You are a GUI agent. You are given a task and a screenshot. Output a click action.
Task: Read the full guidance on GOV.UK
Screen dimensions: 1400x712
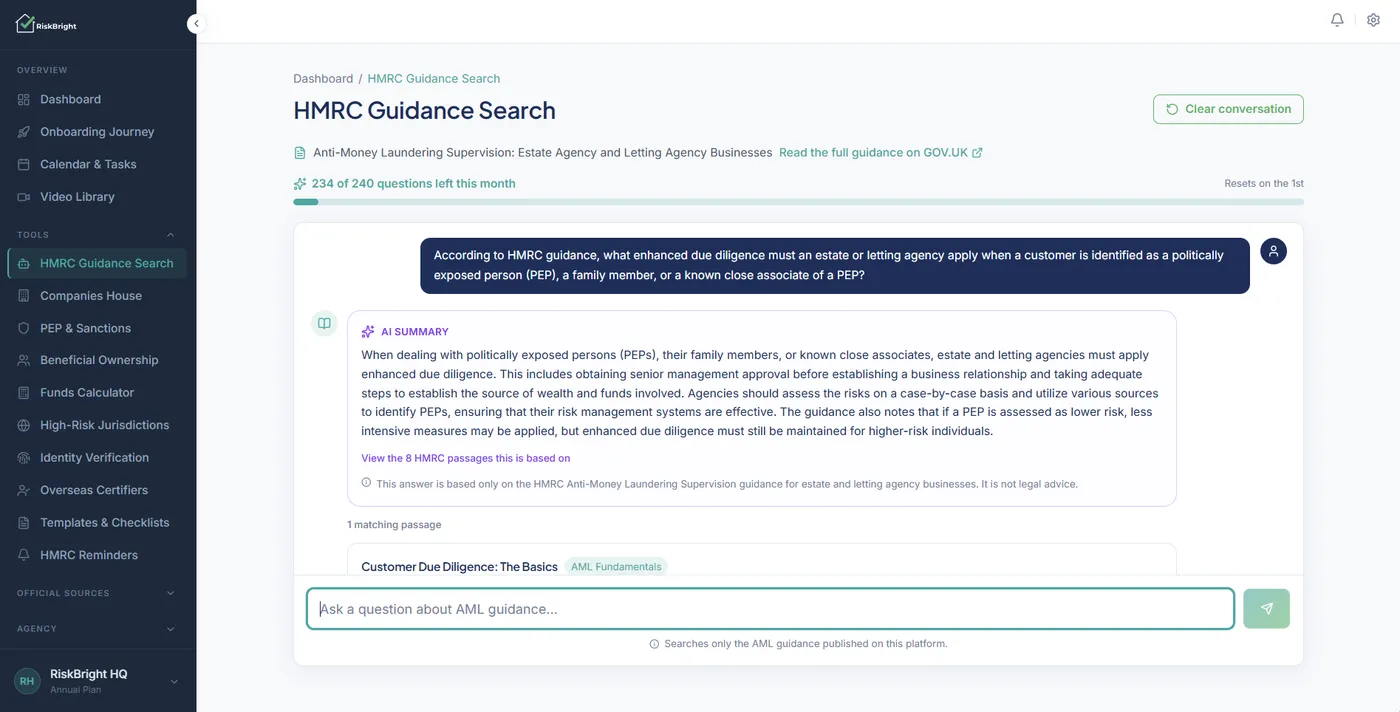pyautogui.click(x=881, y=153)
